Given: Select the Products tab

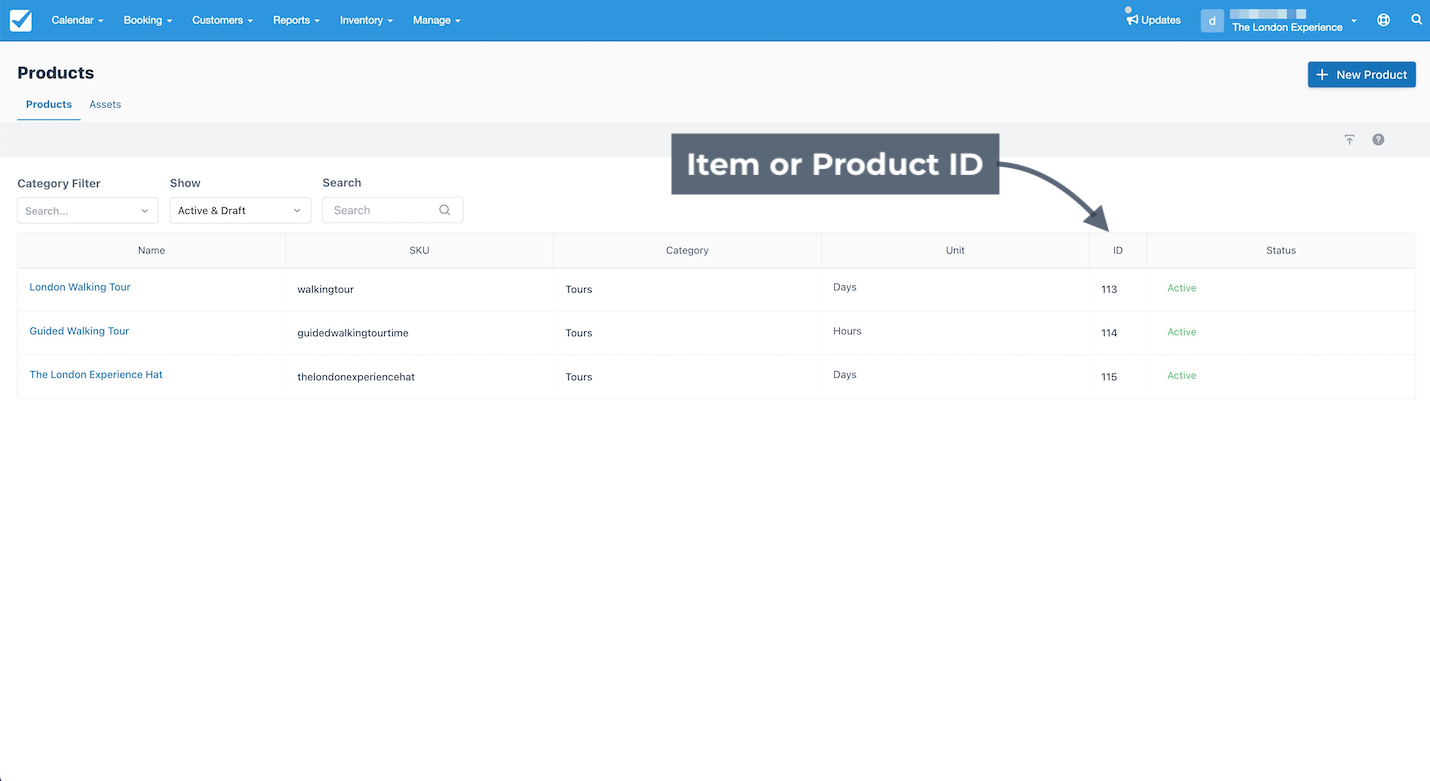Looking at the screenshot, I should coord(49,104).
